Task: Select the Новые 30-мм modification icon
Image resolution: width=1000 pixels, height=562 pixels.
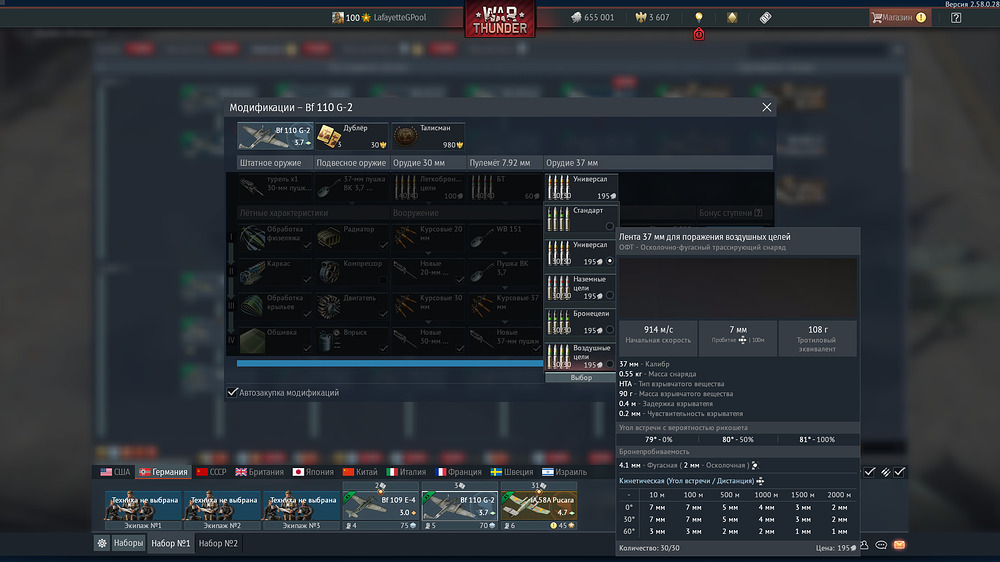Action: coord(406,340)
